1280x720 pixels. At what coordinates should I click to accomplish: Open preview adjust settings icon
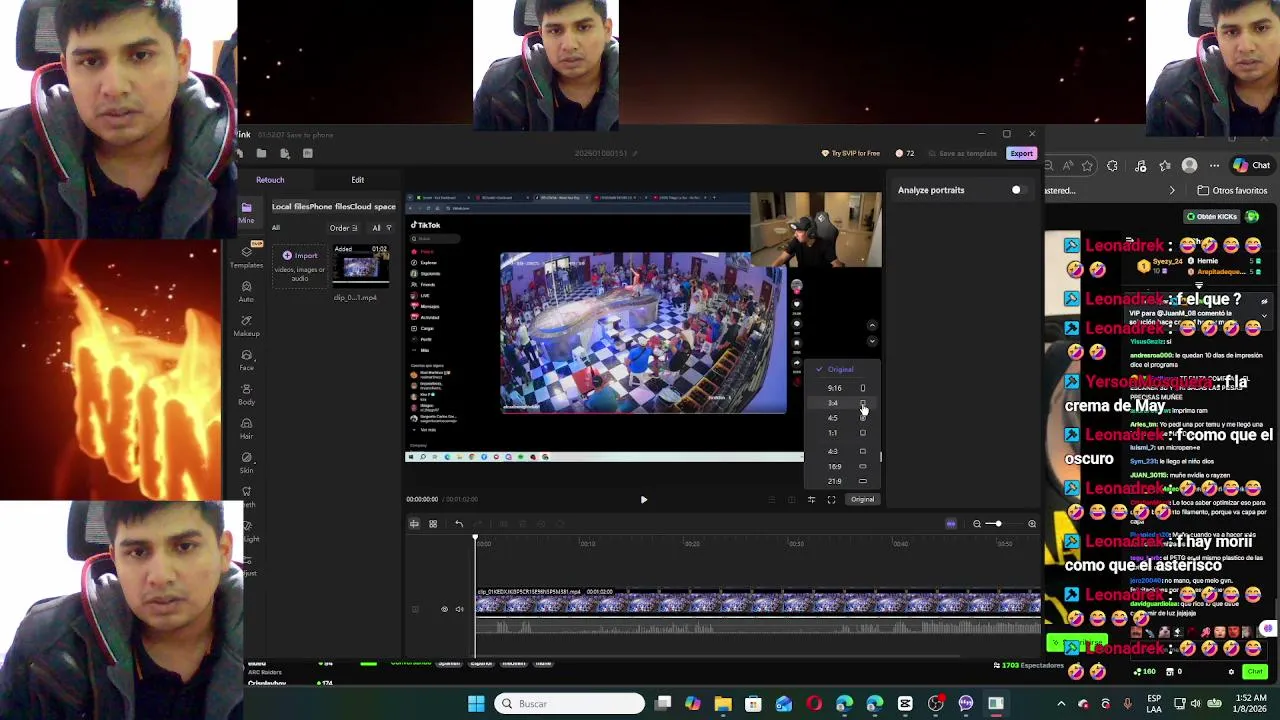tap(811, 499)
